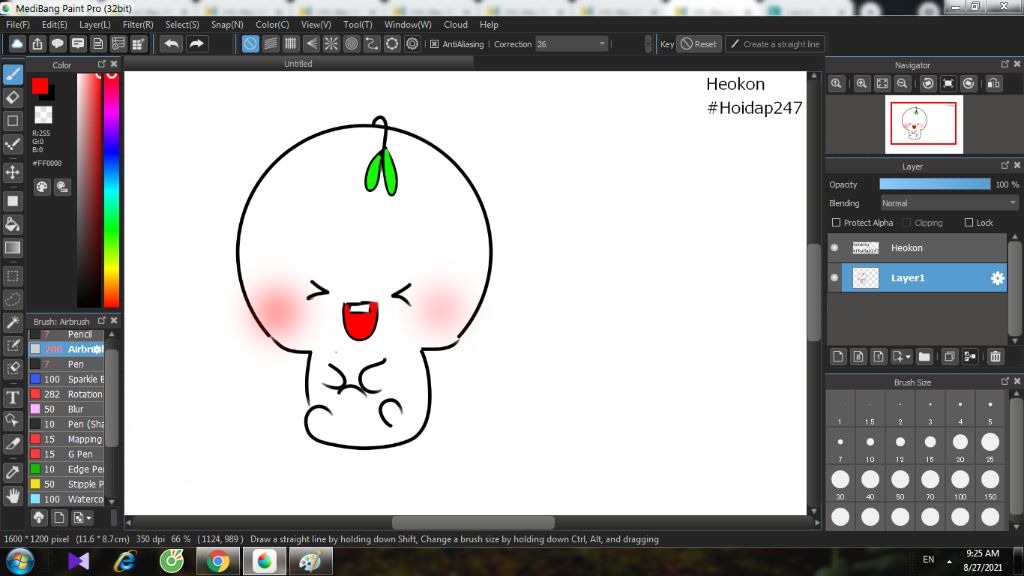The image size is (1024, 576).
Task: Select the Lasso tool
Action: tap(12, 300)
